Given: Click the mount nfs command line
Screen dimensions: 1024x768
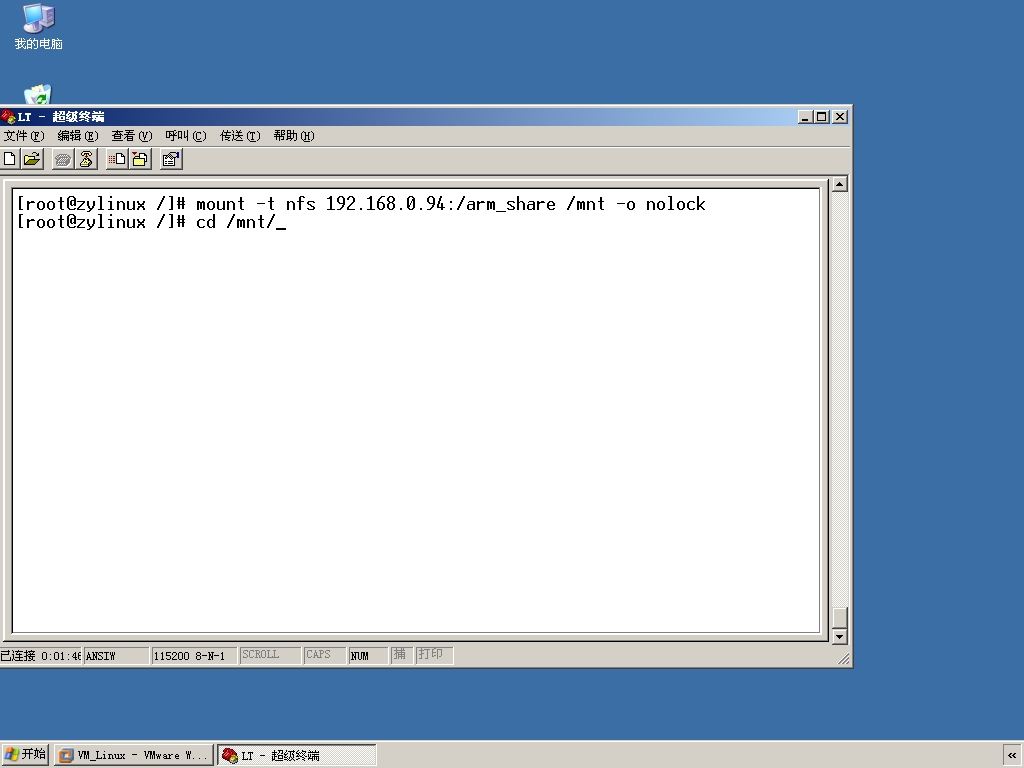Looking at the screenshot, I should click(360, 204).
